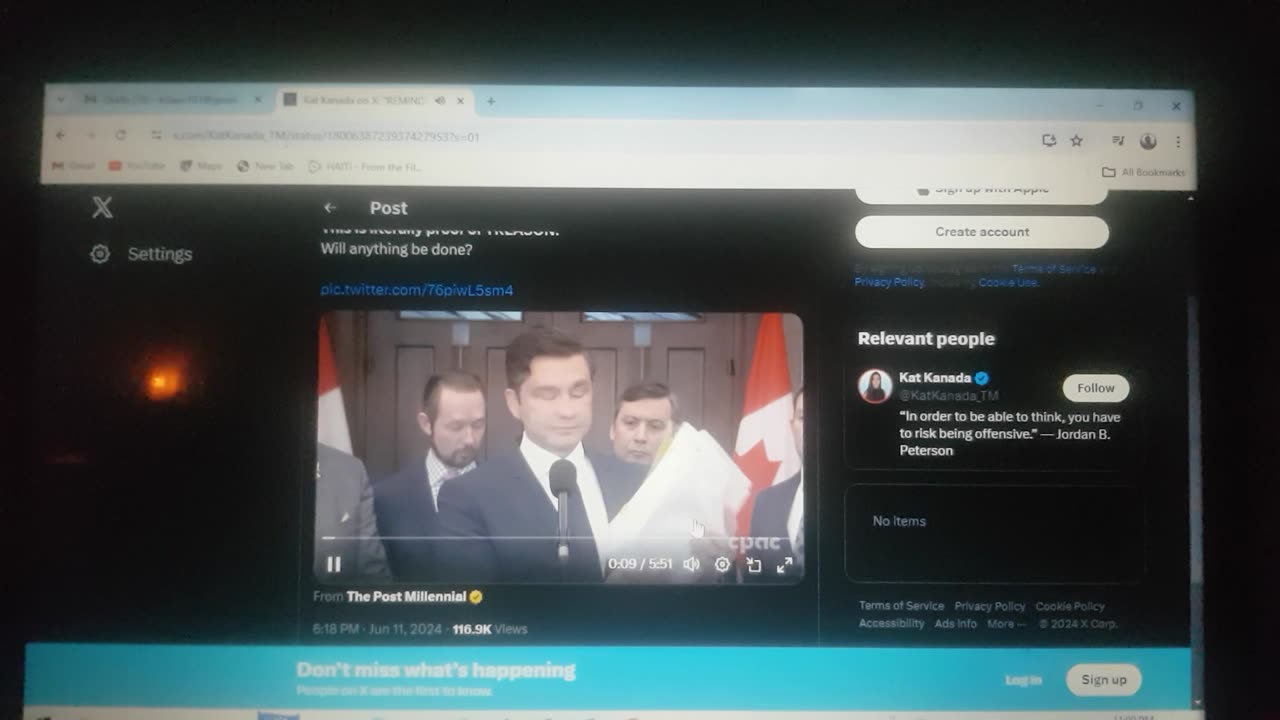The height and width of the screenshot is (720, 1280).
Task: Pause the video with the pause button
Action: click(x=334, y=564)
